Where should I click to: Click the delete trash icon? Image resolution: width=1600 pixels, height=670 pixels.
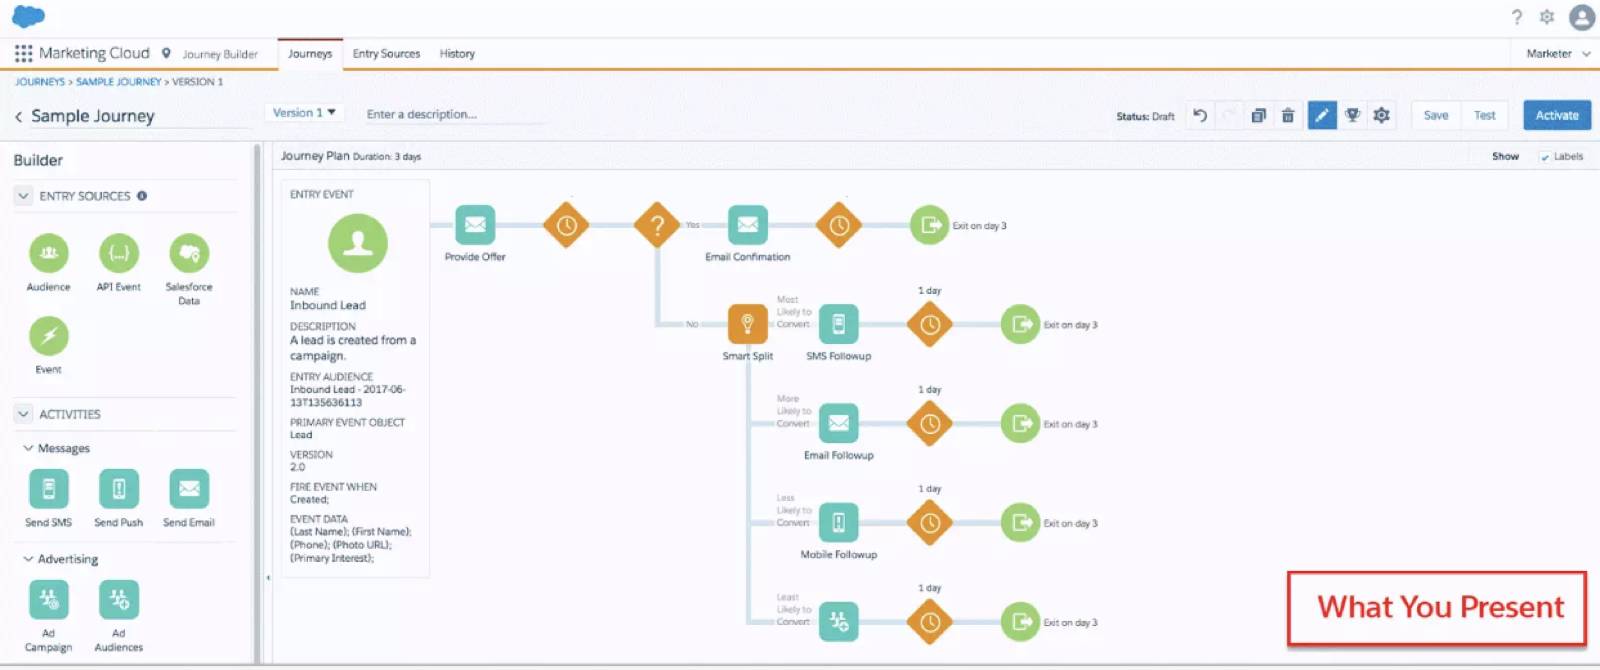click(1288, 115)
